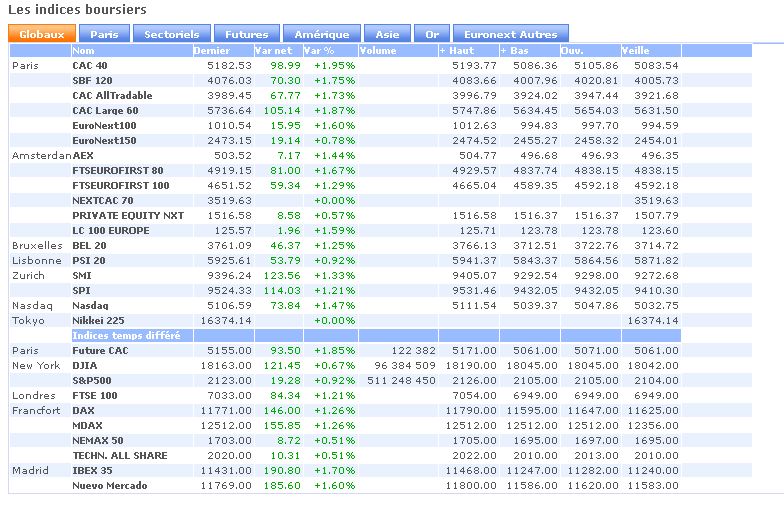
Task: Open the S&P500 index
Action: 92,380
